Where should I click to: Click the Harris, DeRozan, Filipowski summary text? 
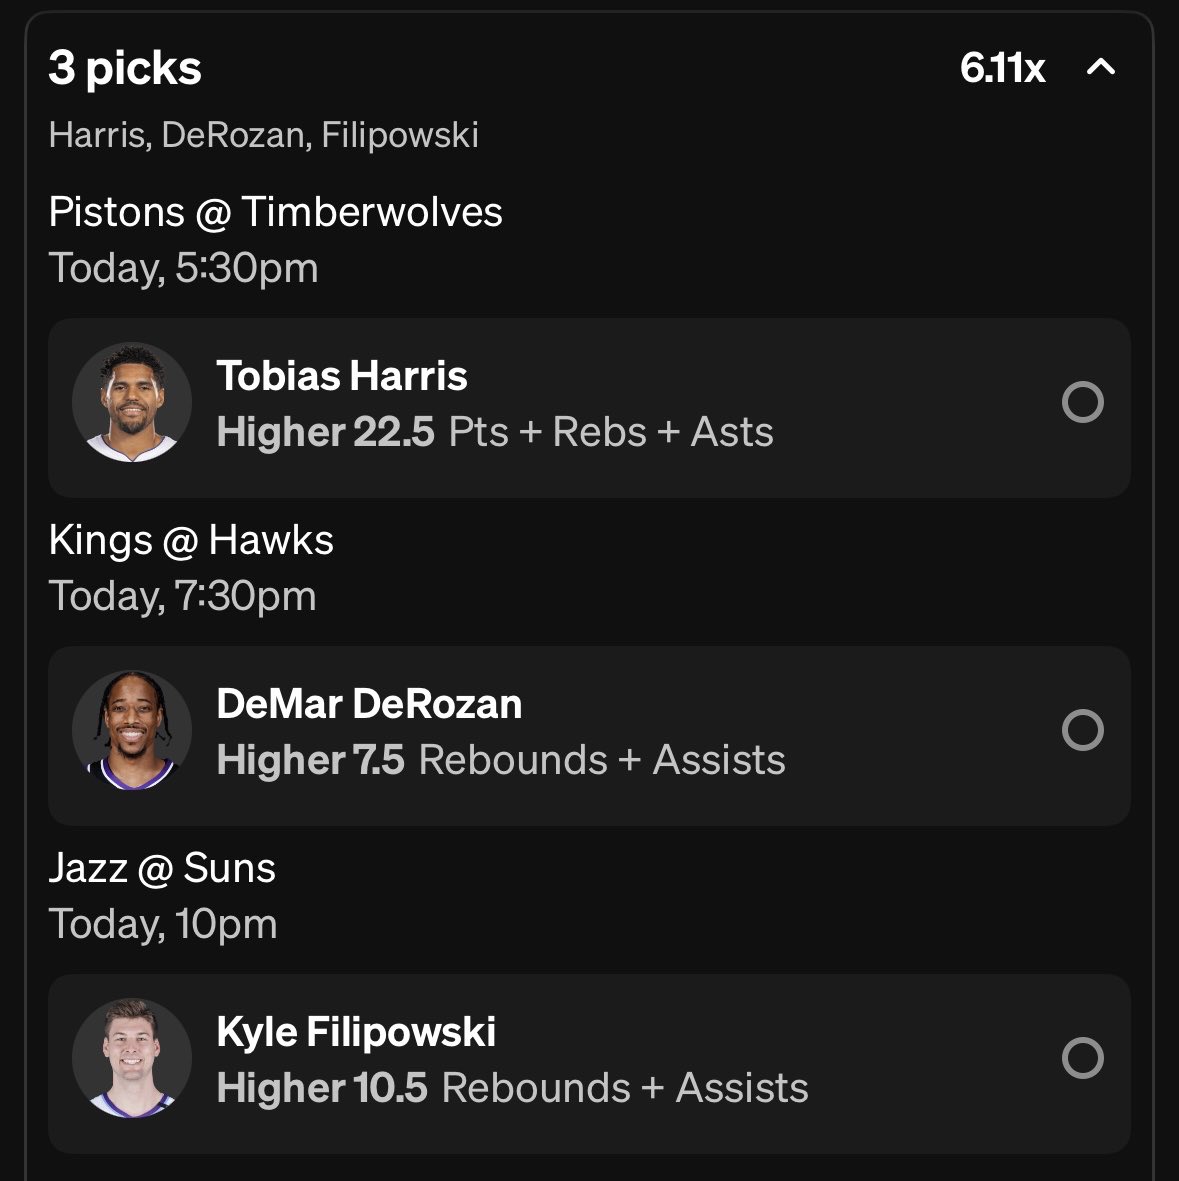(x=263, y=135)
